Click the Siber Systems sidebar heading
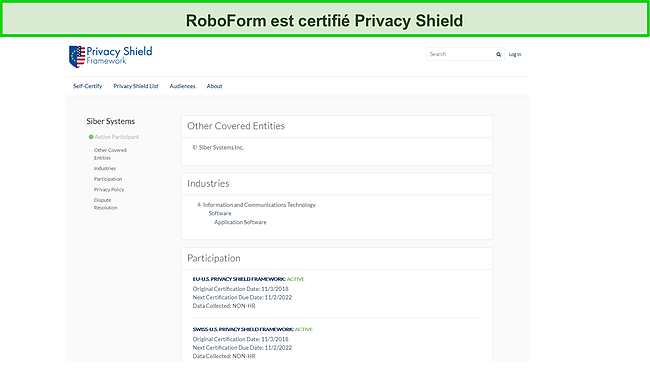Image resolution: width=650 pixels, height=369 pixels. 111,121
